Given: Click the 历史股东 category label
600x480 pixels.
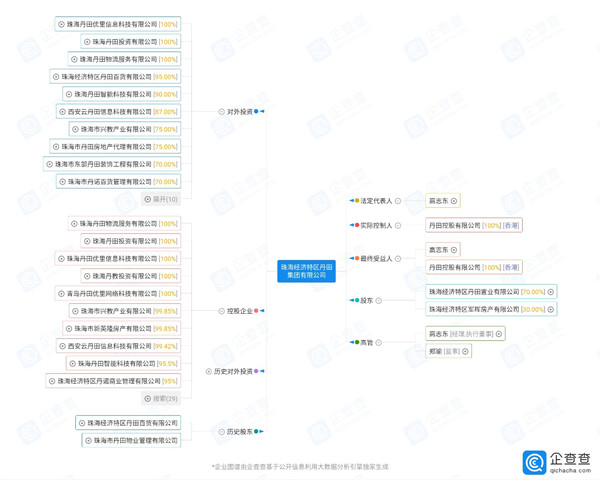Looking at the screenshot, I should (x=240, y=432).
